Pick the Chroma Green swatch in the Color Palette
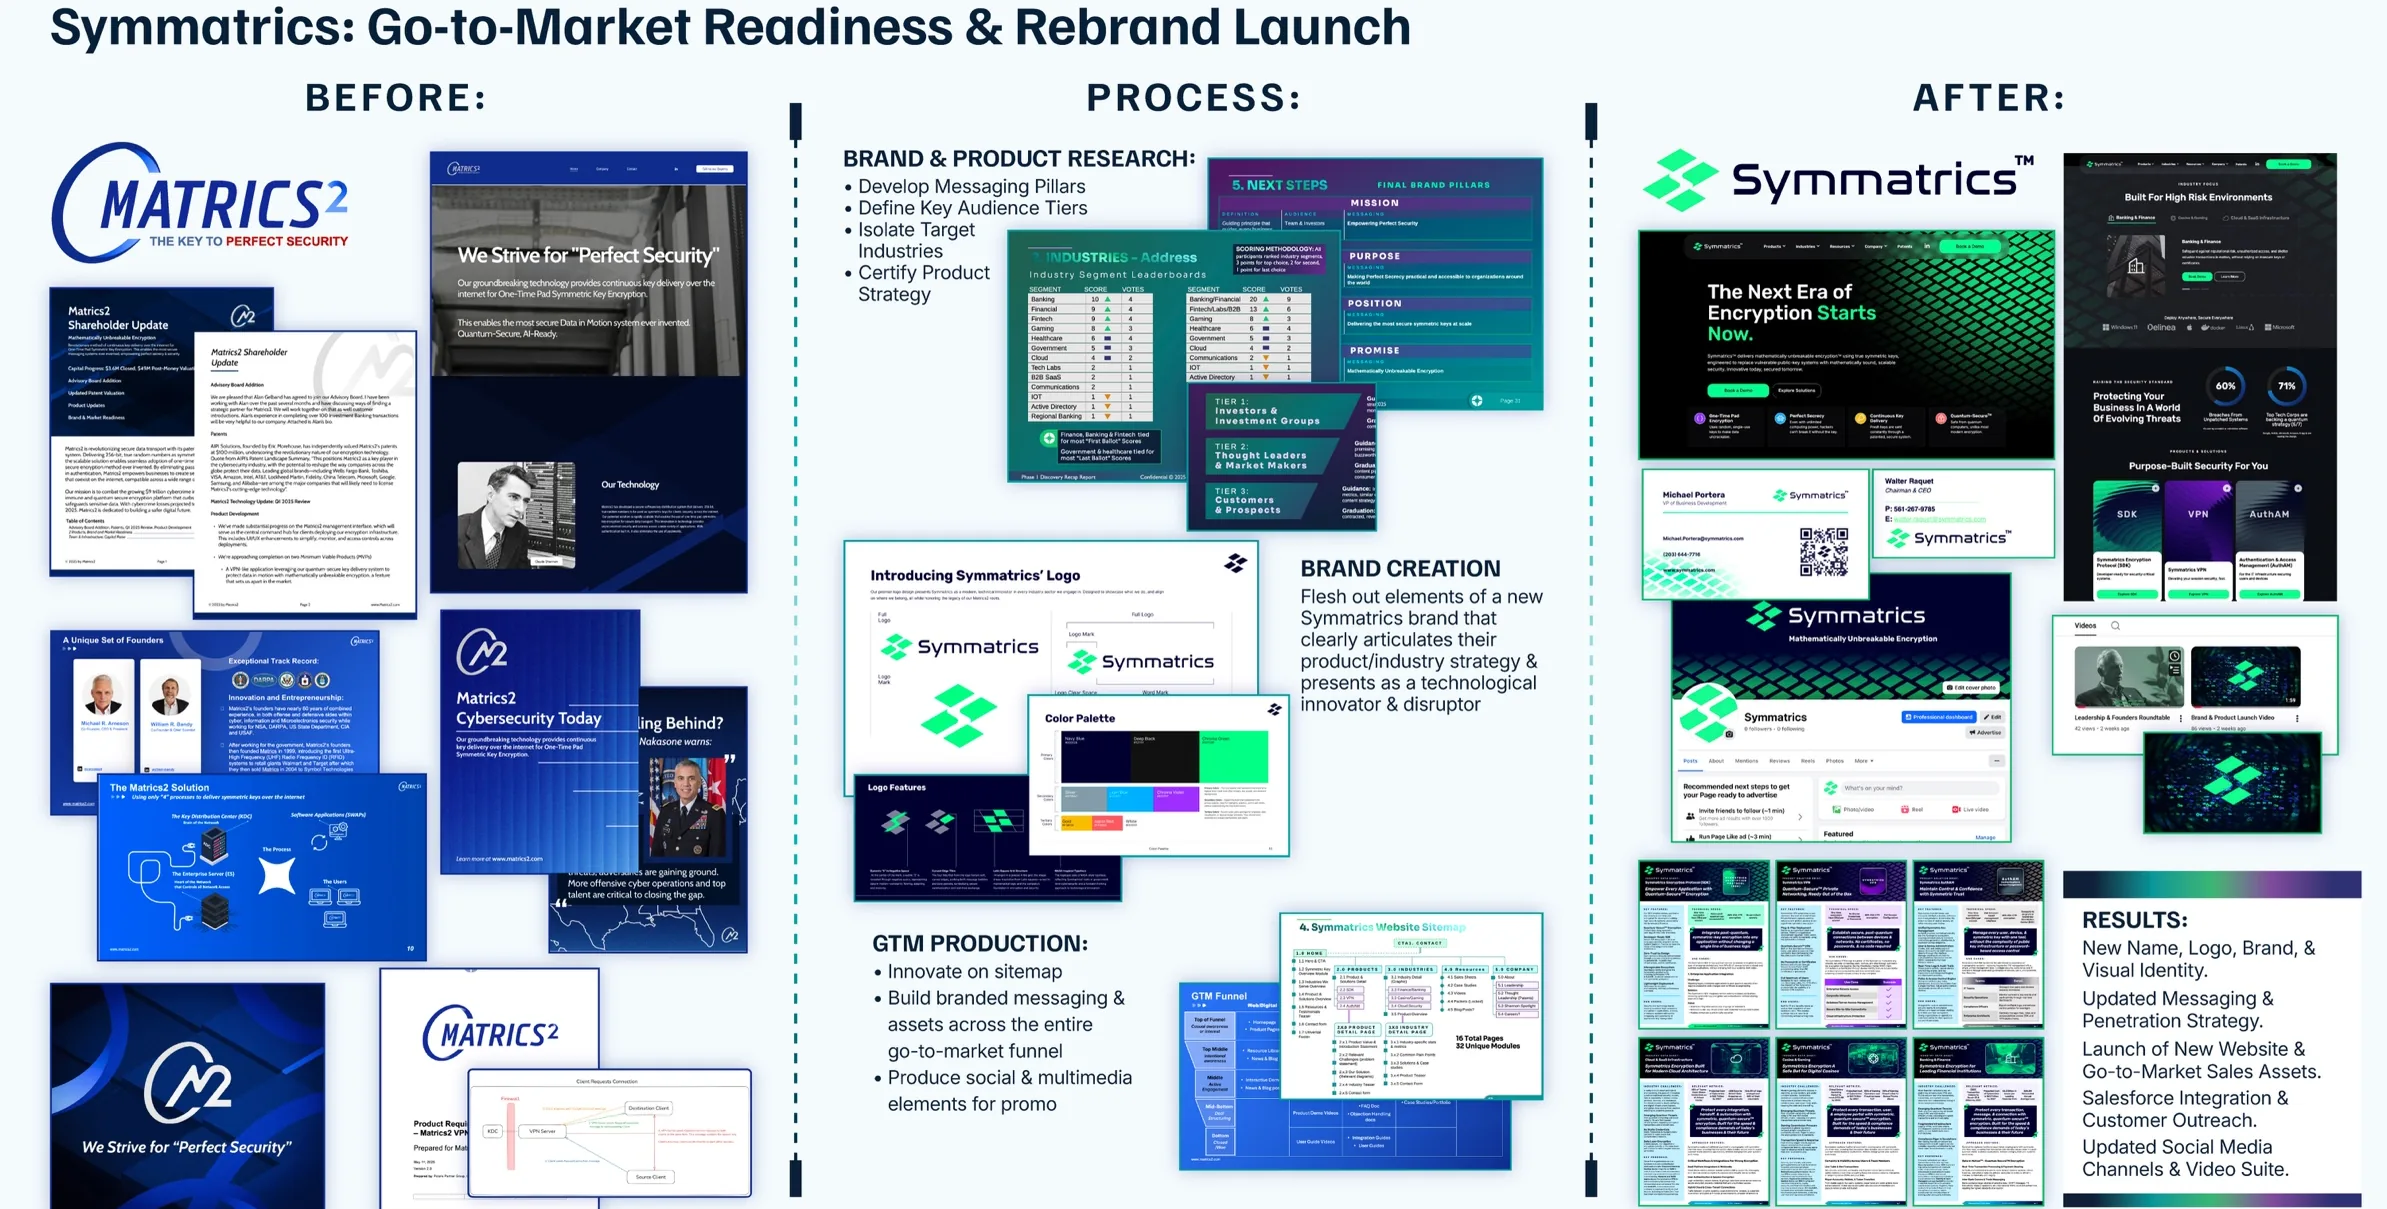The height and width of the screenshot is (1209, 2387). click(x=1233, y=757)
